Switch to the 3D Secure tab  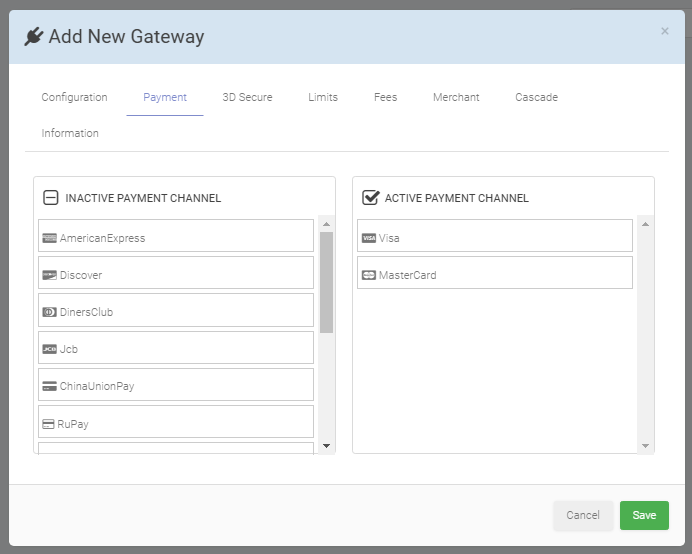click(247, 97)
